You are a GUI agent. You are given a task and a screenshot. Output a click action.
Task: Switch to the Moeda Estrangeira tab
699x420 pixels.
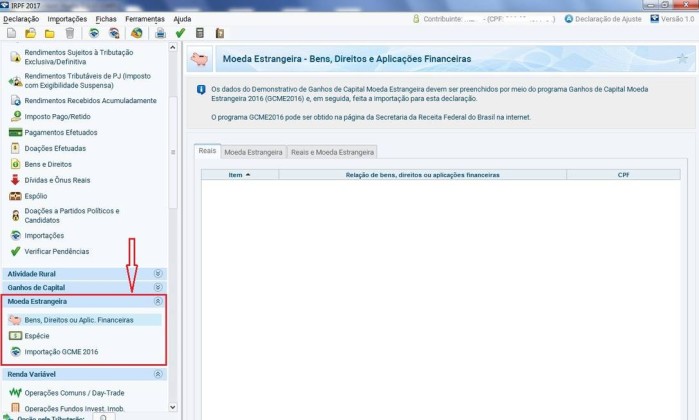point(252,152)
